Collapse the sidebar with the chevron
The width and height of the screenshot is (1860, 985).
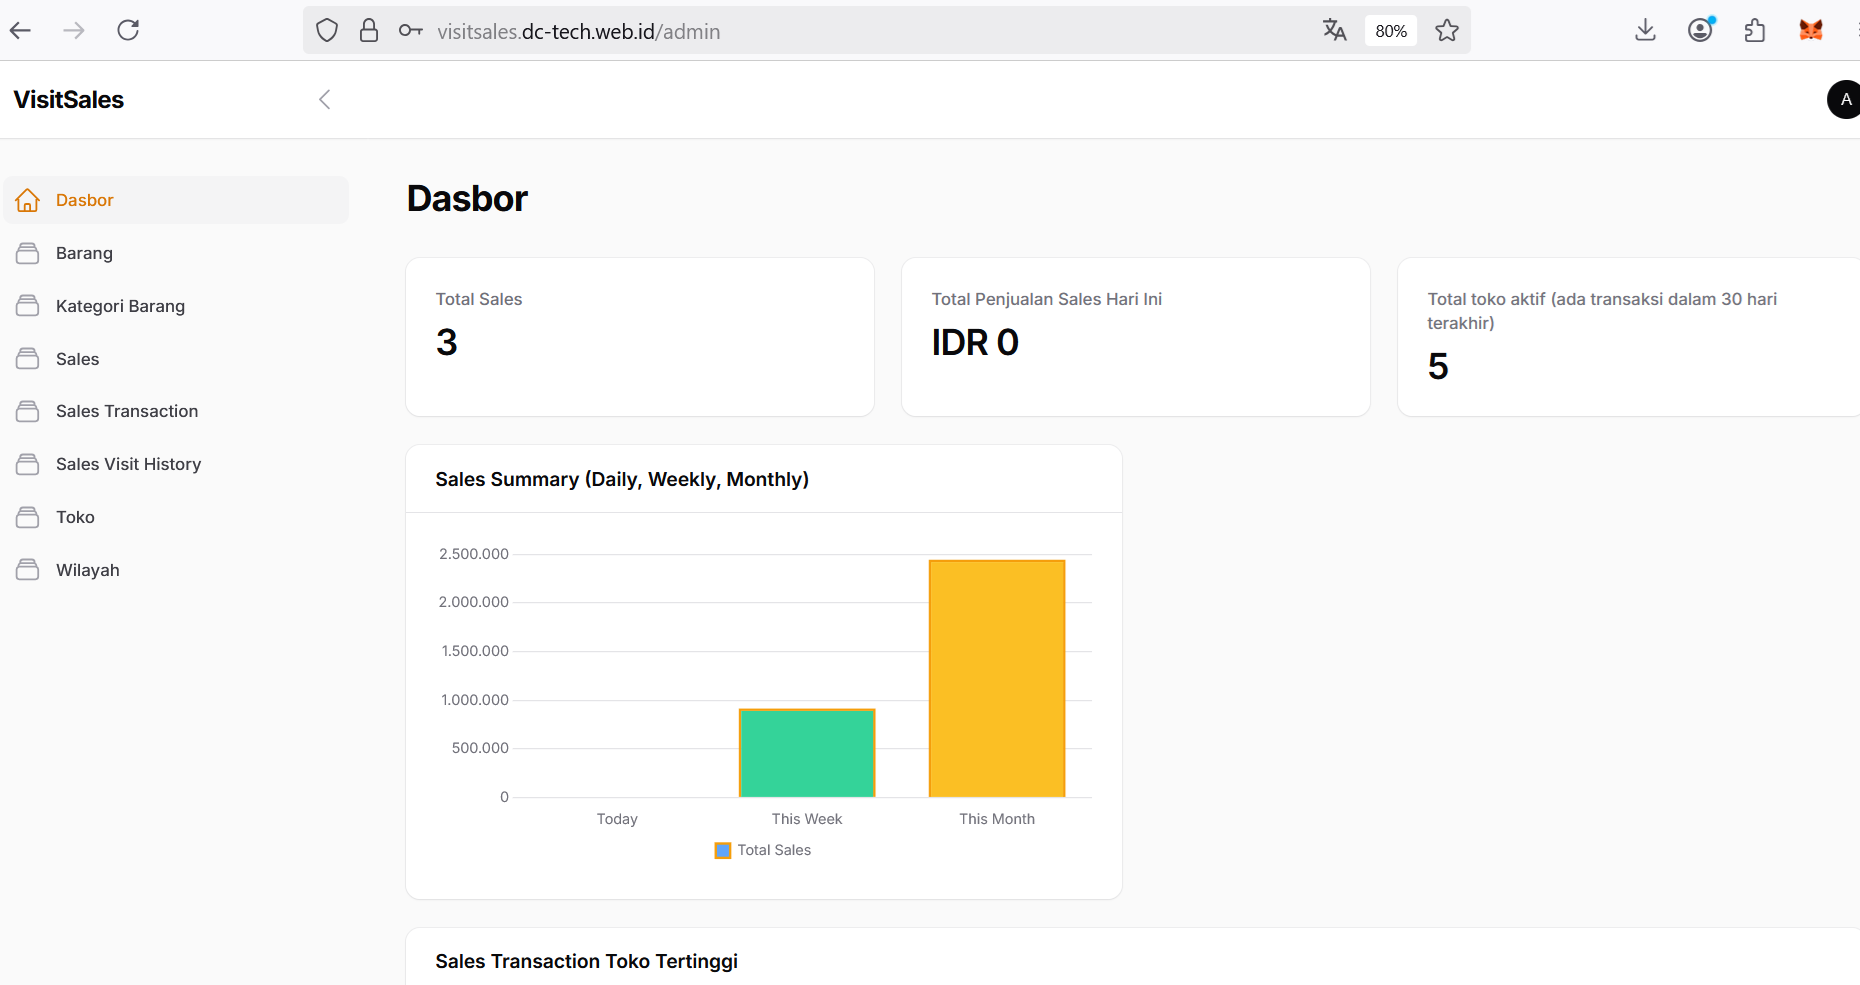324,99
